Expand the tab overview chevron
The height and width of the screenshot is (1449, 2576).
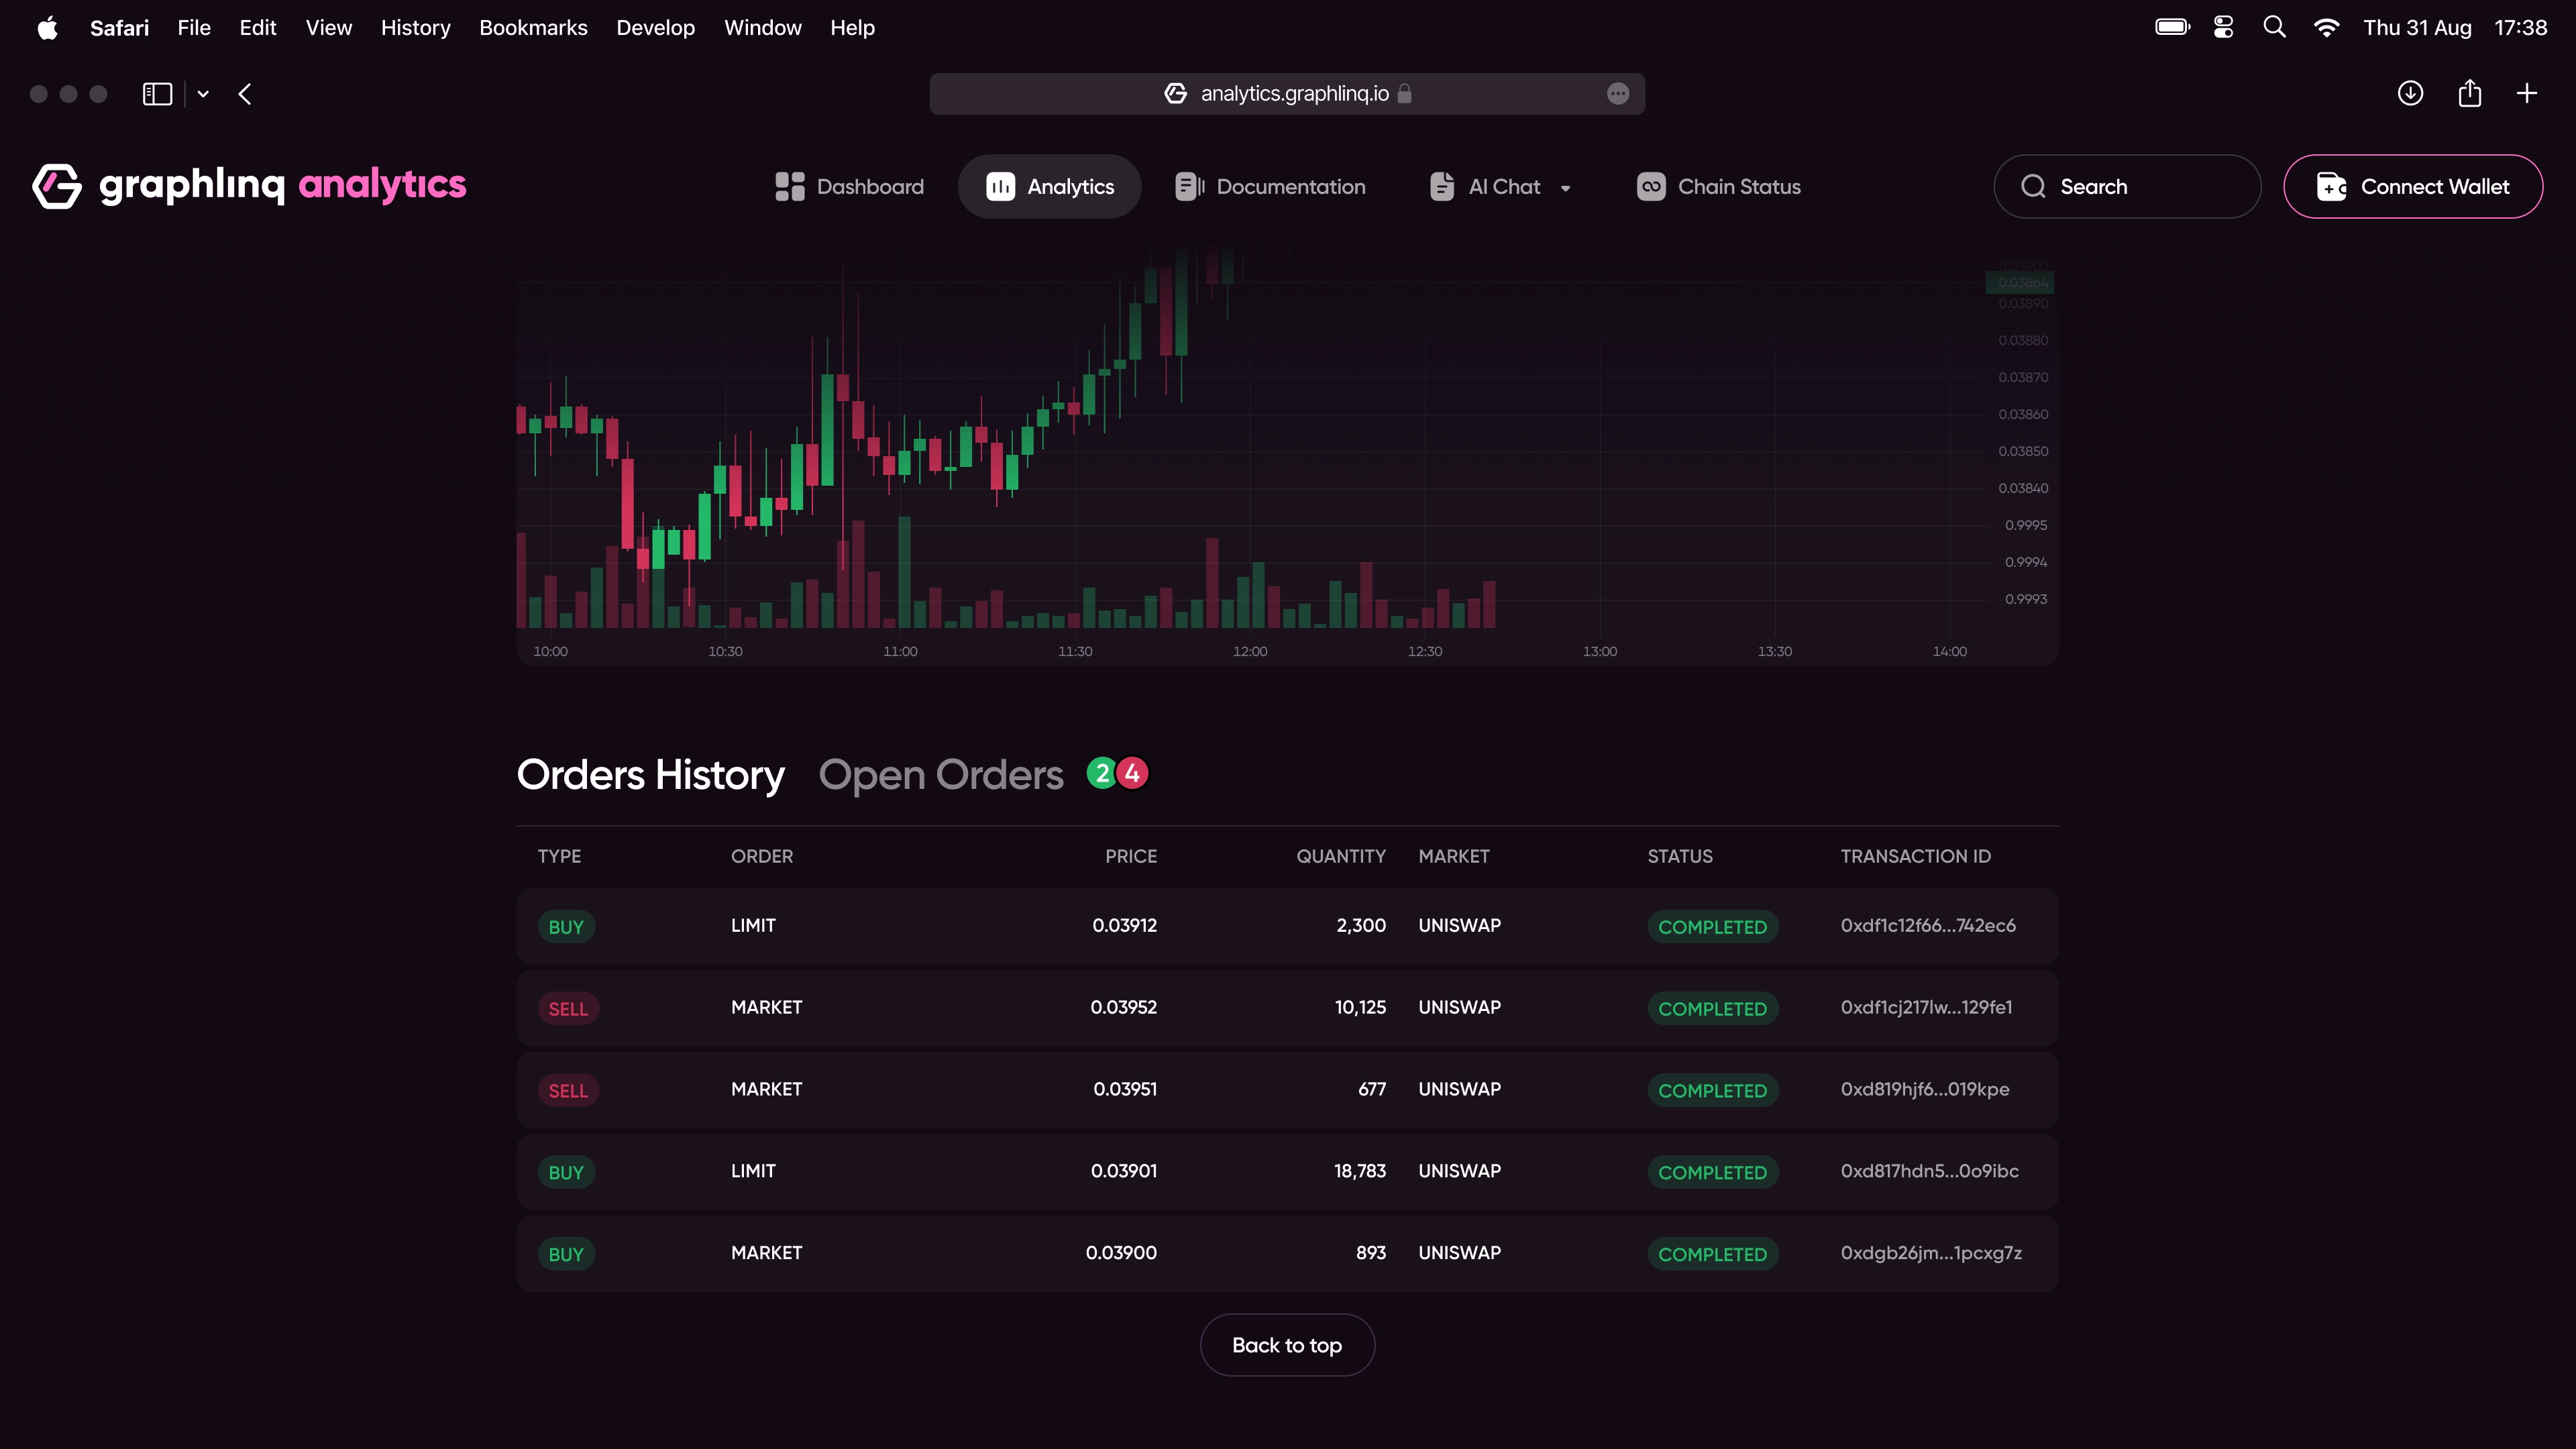pos(203,93)
